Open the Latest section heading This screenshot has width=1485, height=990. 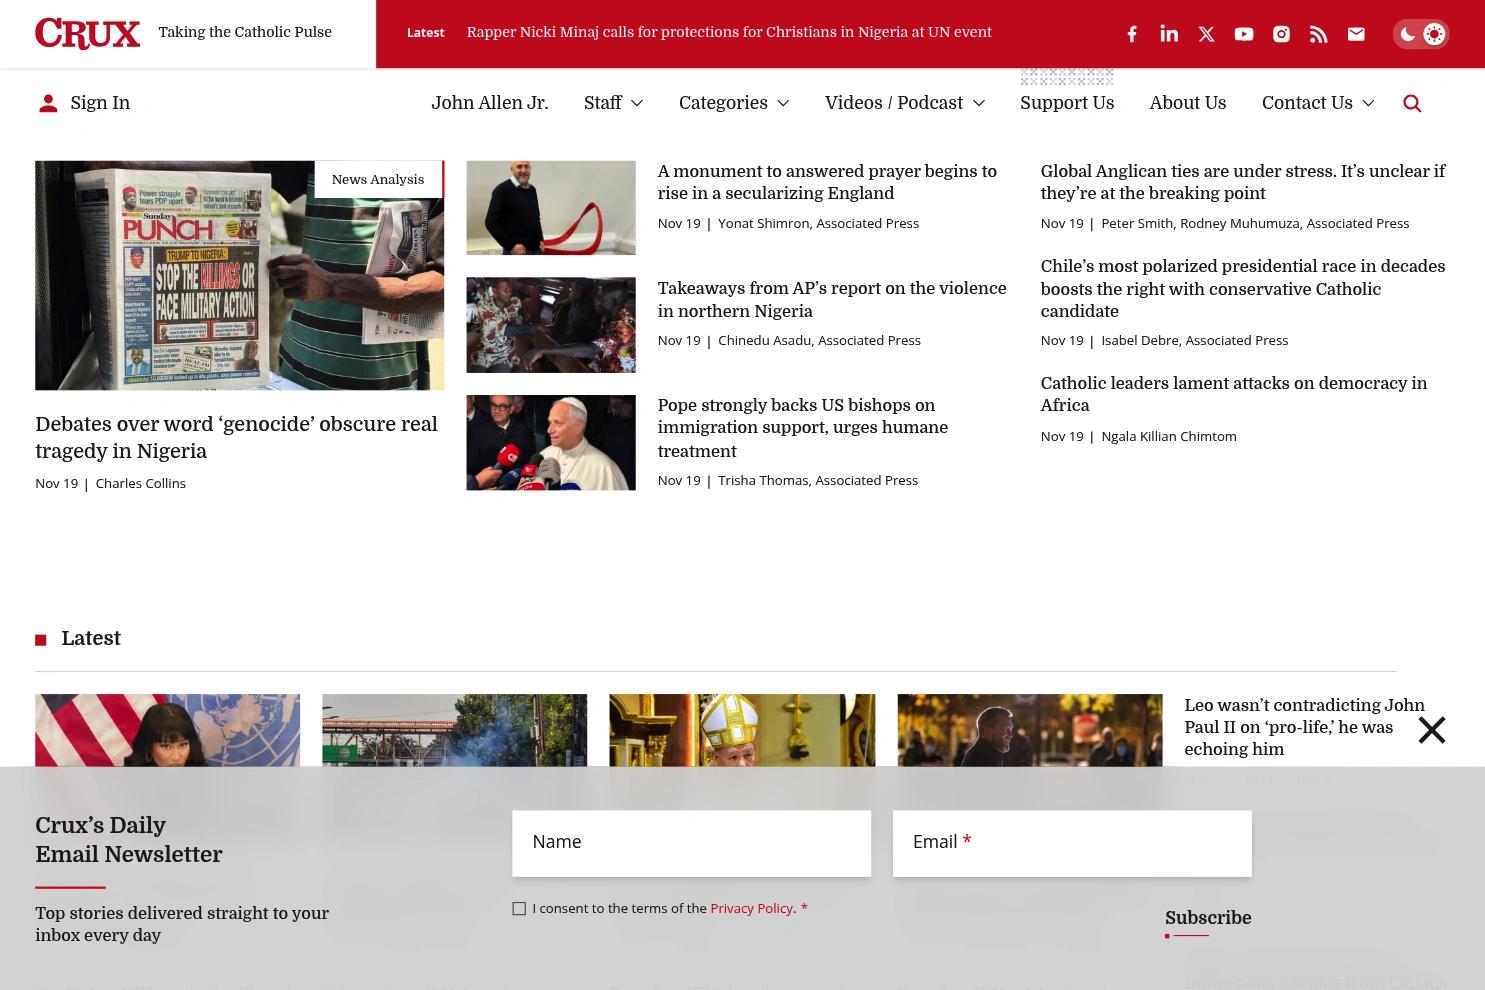(x=91, y=639)
